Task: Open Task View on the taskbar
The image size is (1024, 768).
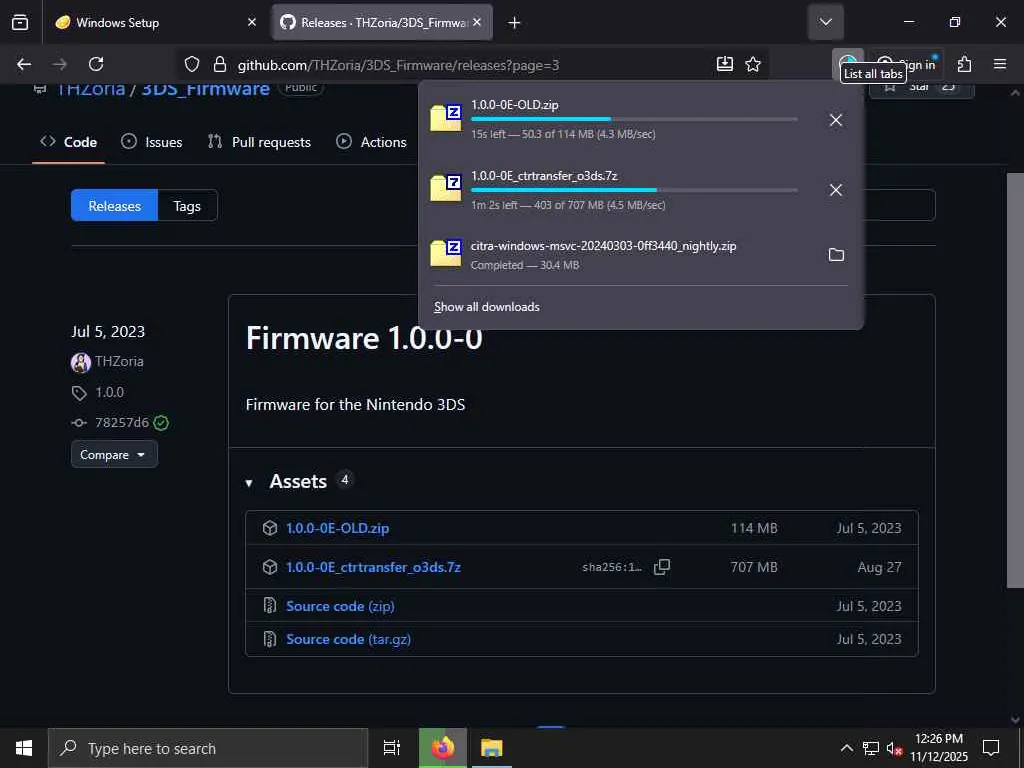Action: click(391, 748)
